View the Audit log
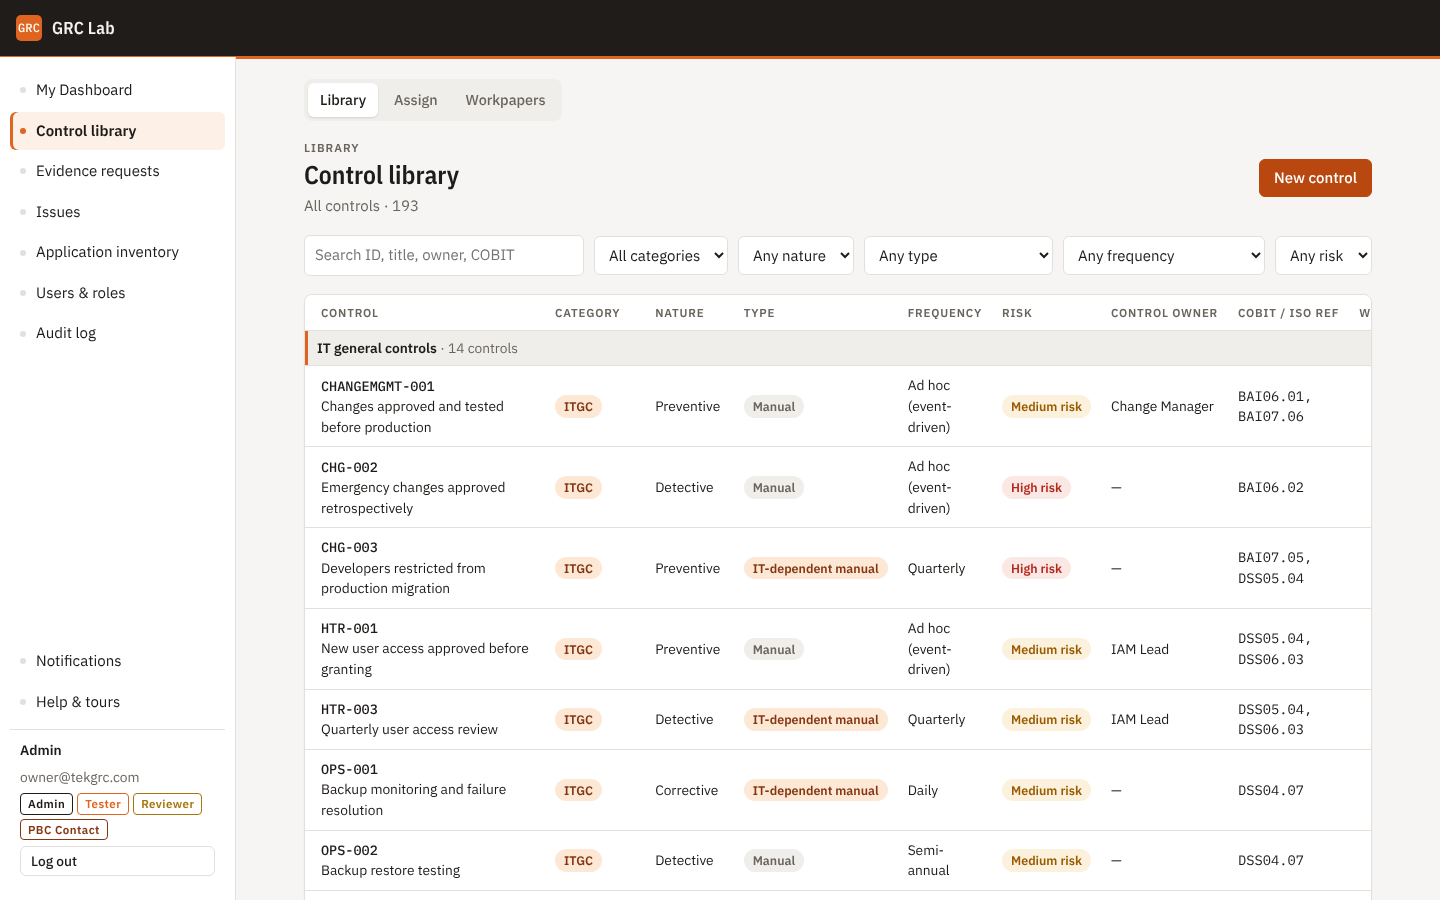The image size is (1440, 900). [x=118, y=333]
